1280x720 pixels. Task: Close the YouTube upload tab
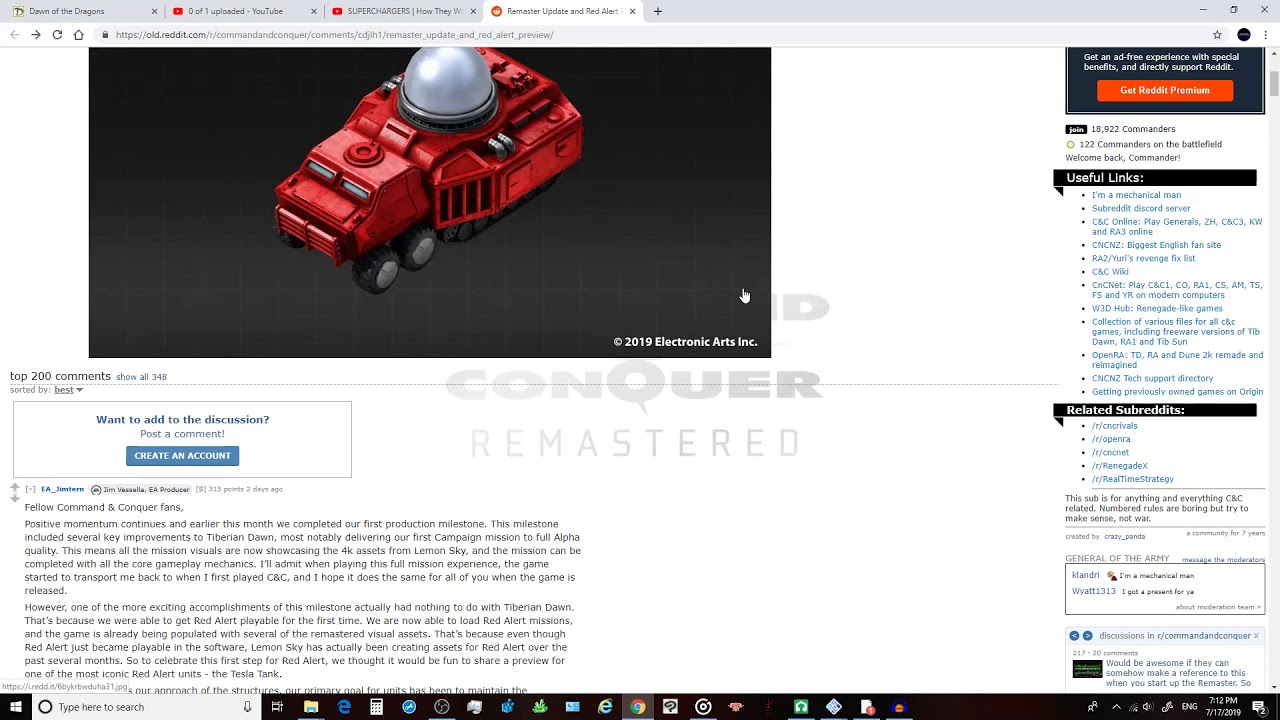[313, 11]
